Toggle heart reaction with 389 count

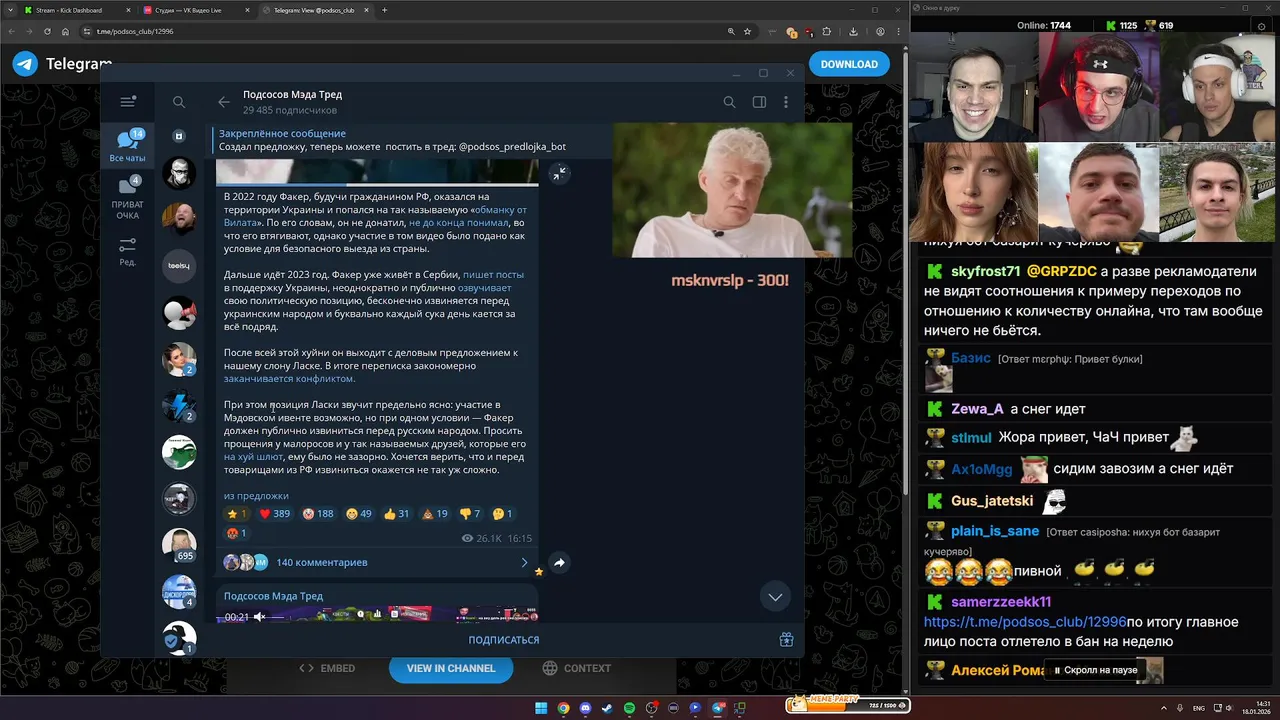(274, 514)
